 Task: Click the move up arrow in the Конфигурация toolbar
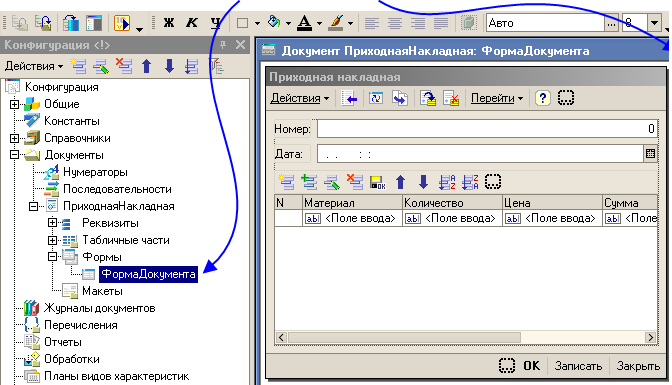pos(147,66)
